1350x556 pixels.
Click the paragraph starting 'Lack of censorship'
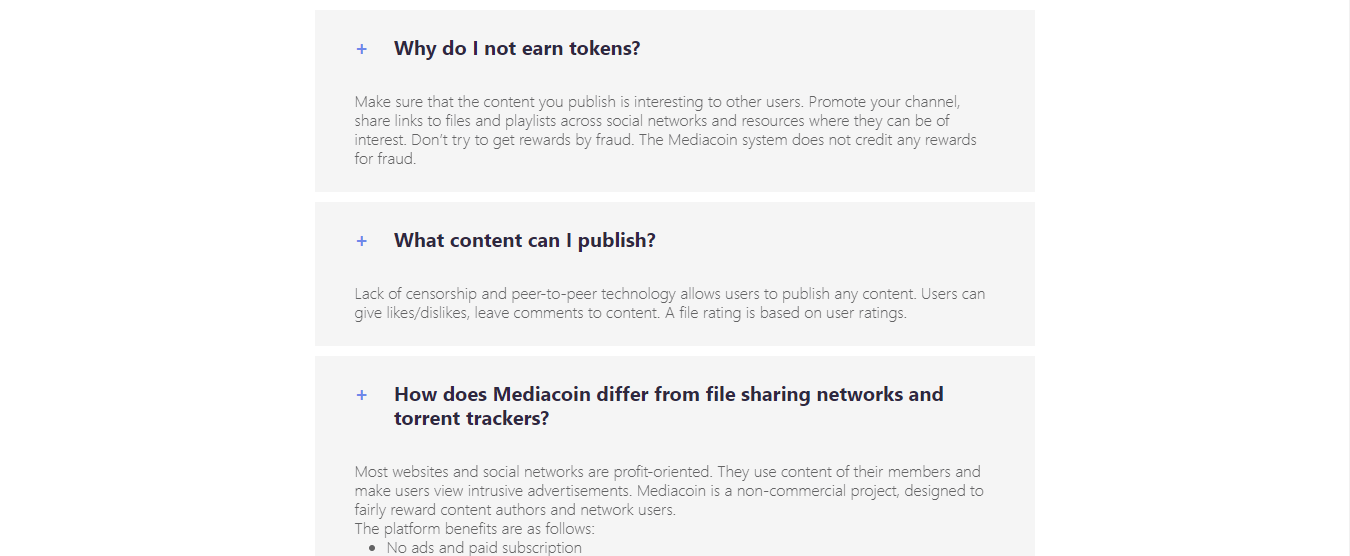click(670, 303)
